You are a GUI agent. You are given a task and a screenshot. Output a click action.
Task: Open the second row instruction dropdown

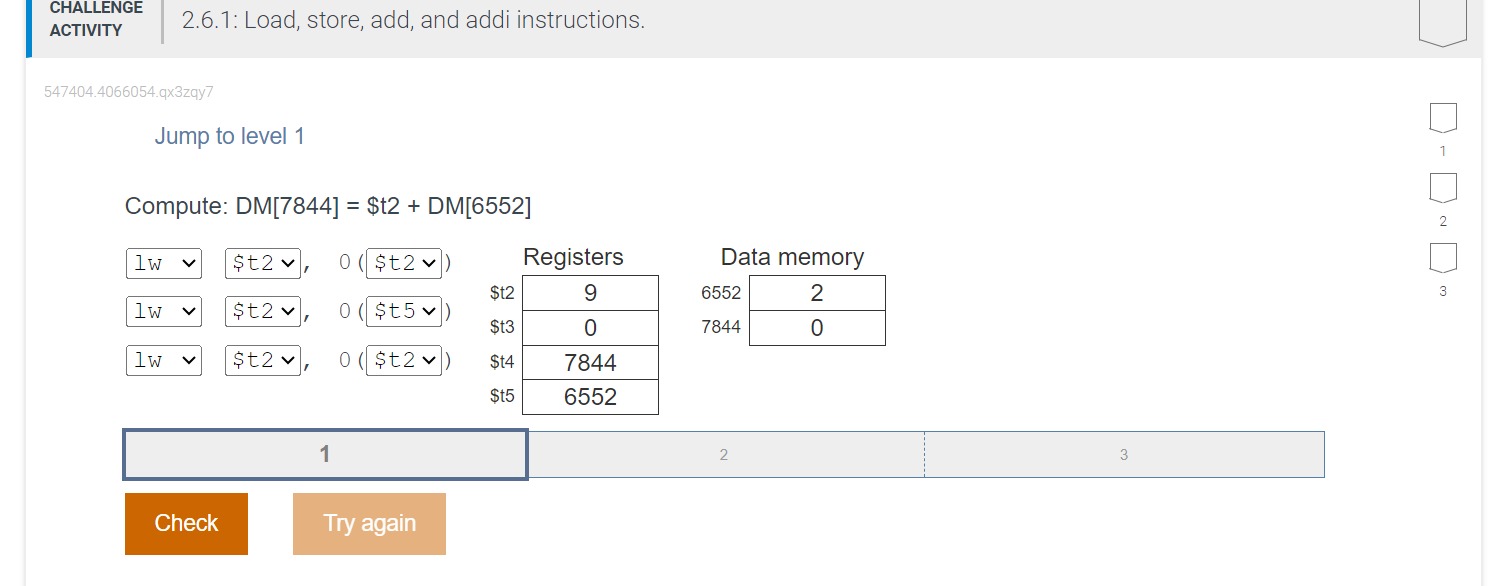[x=163, y=311]
